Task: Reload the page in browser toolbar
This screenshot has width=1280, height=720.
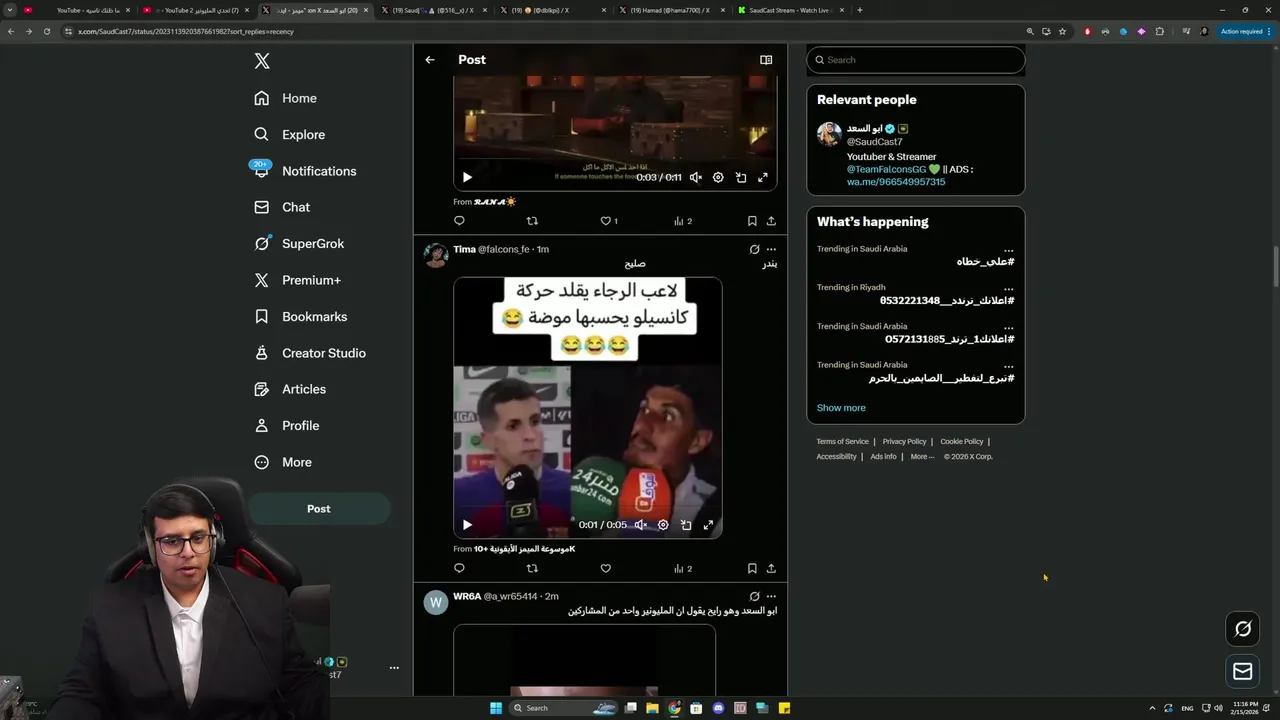Action: [46, 31]
